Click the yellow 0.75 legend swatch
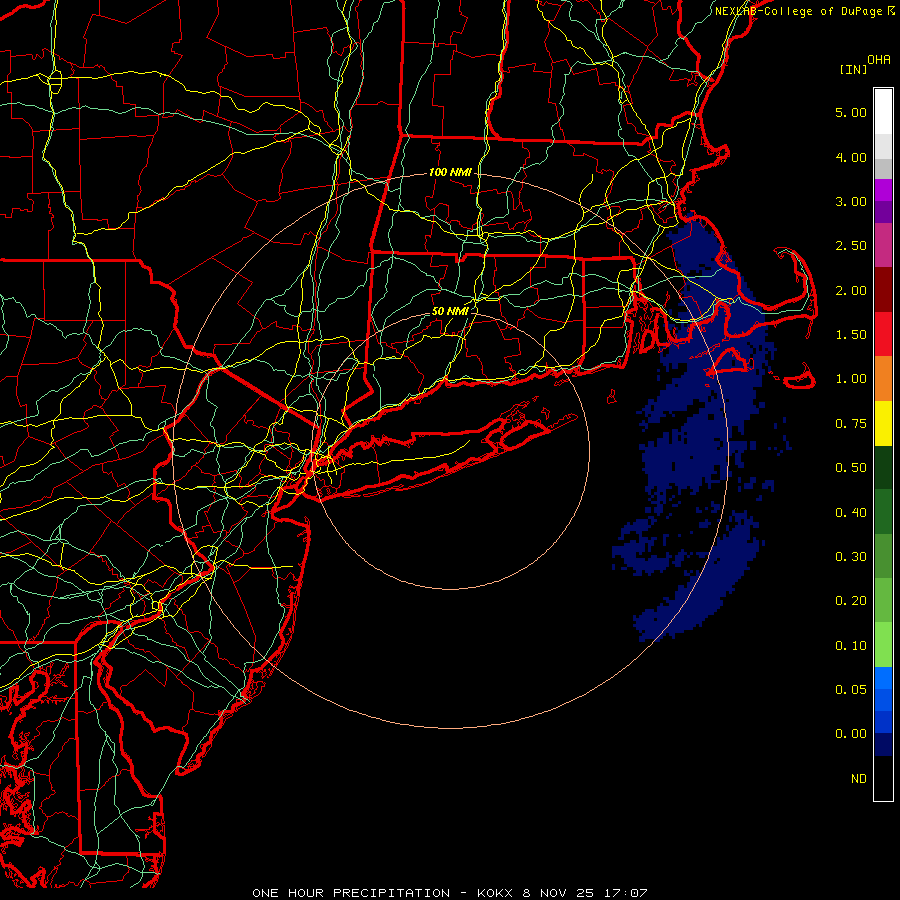 (x=883, y=423)
